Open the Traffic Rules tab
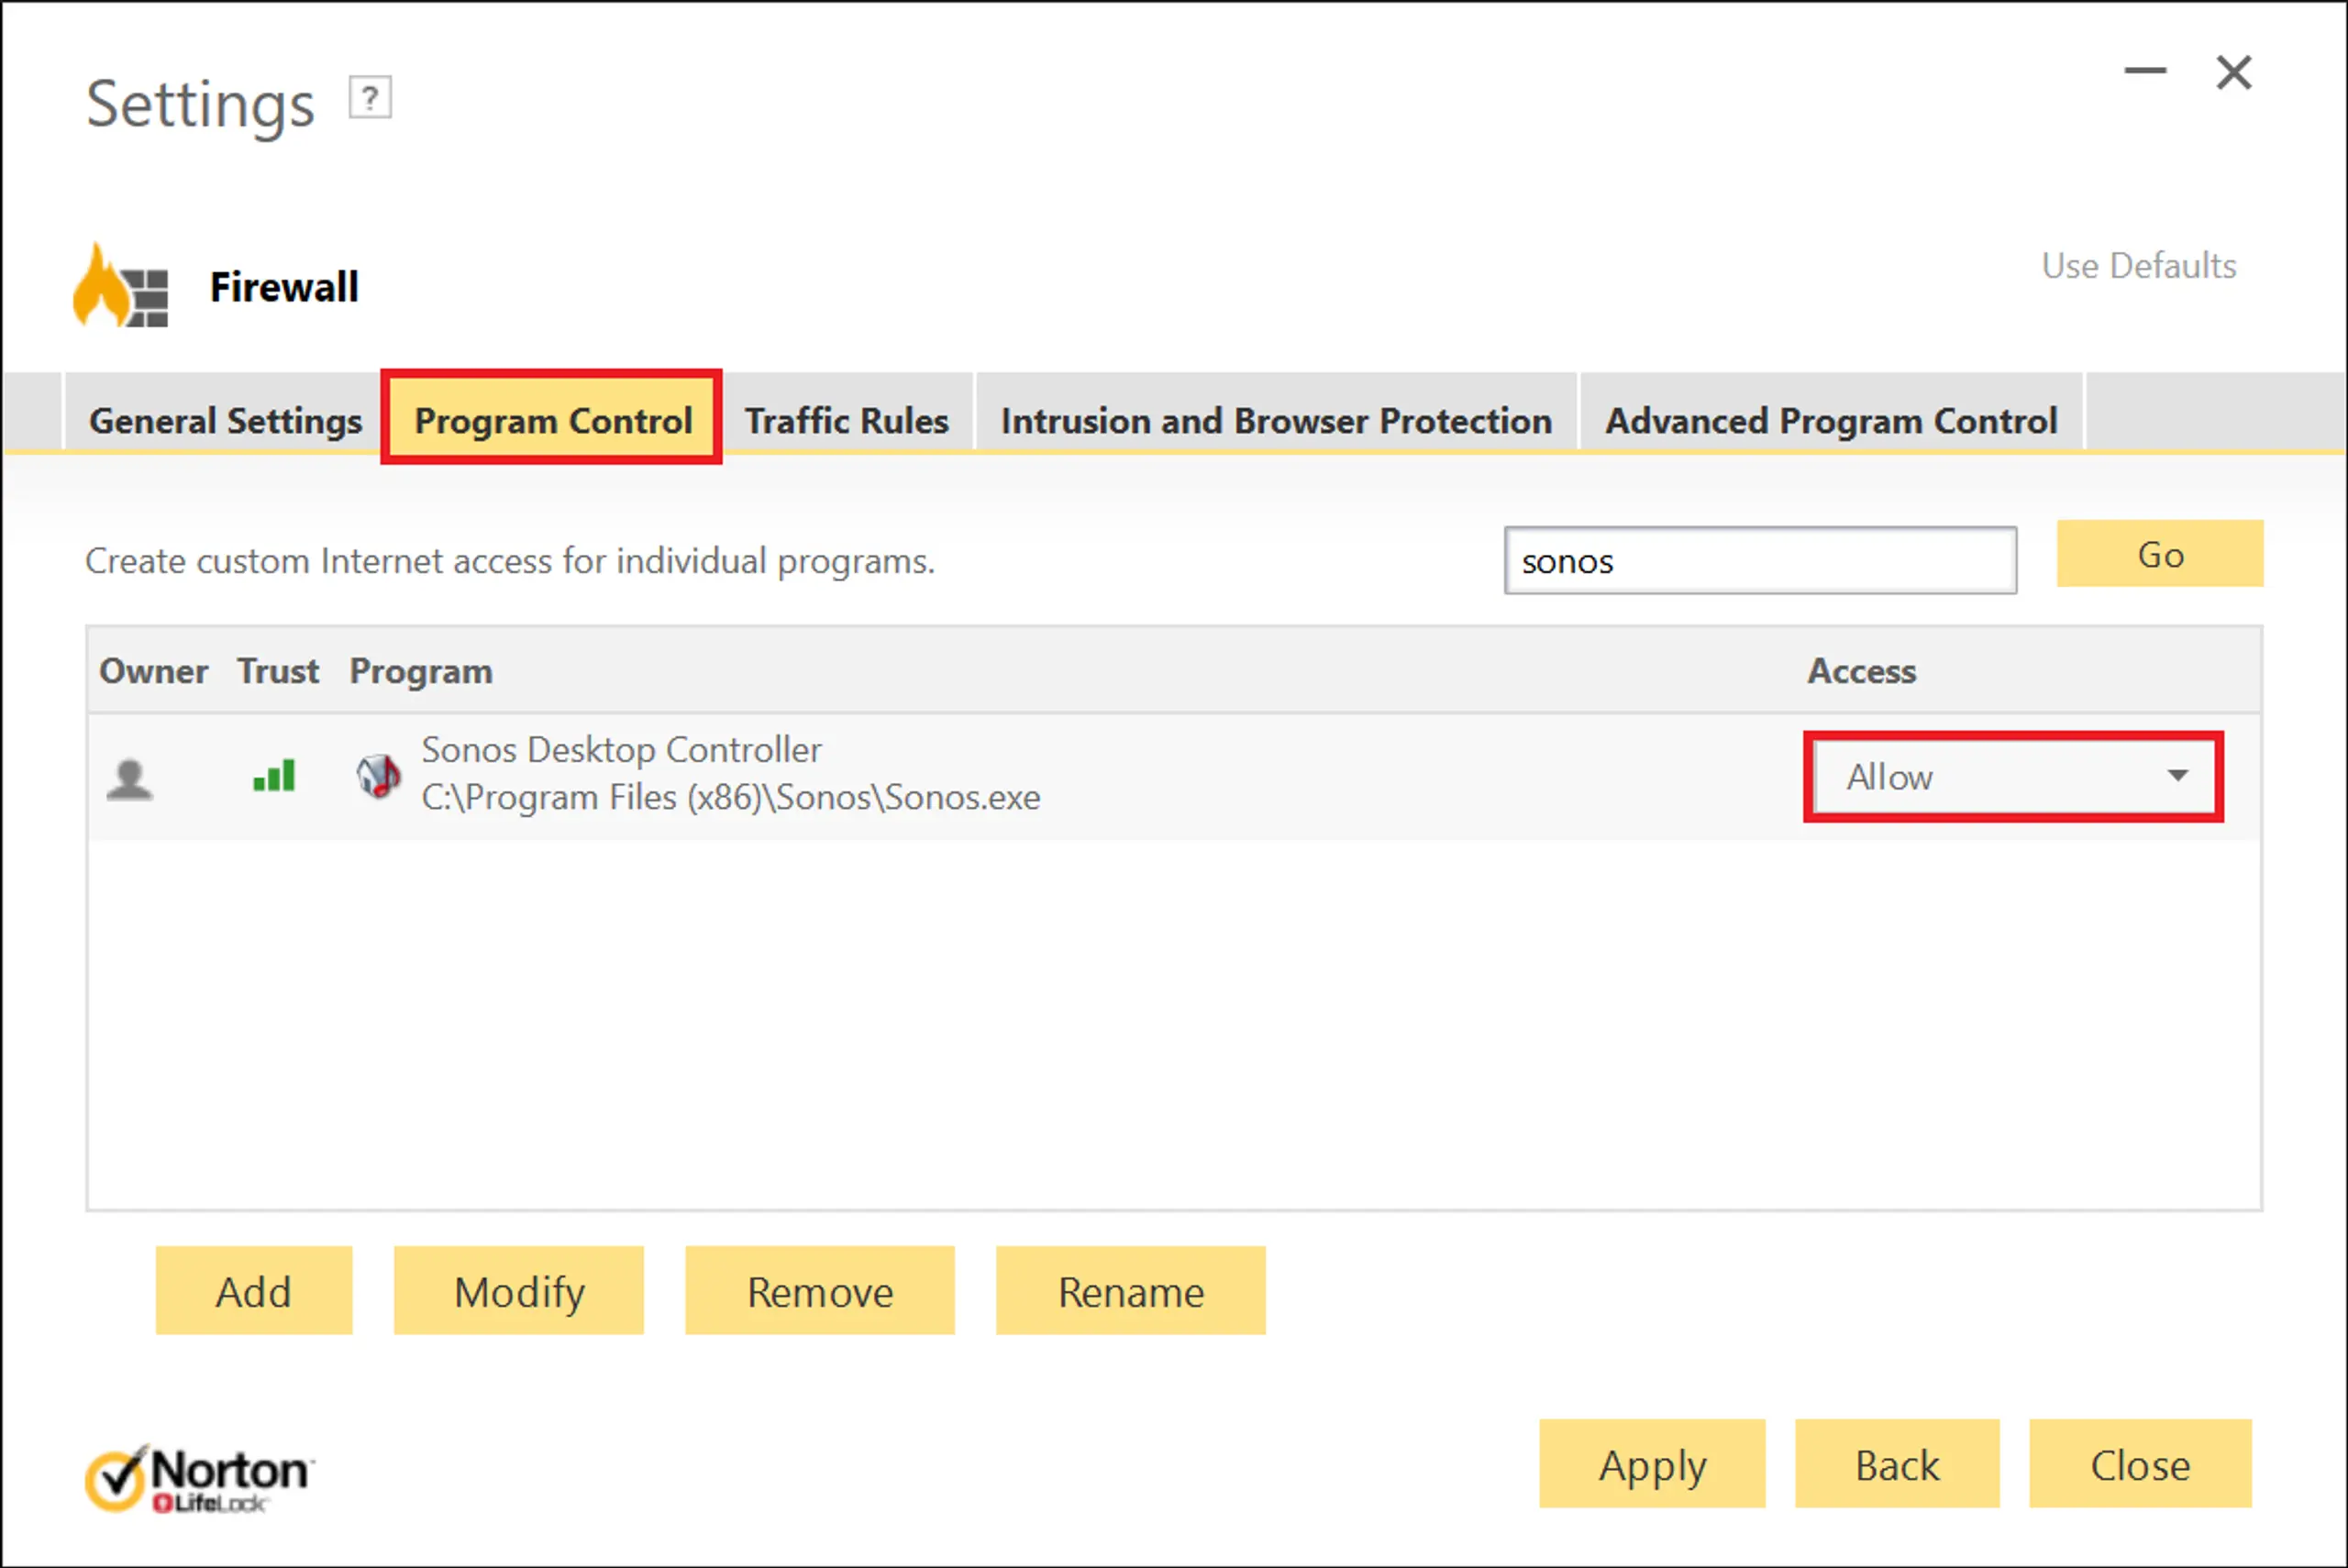Screen dimensions: 2348x1568 point(846,421)
